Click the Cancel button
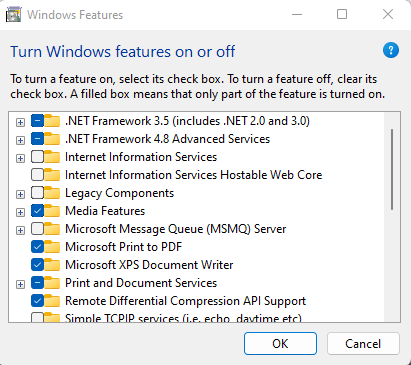 click(363, 343)
